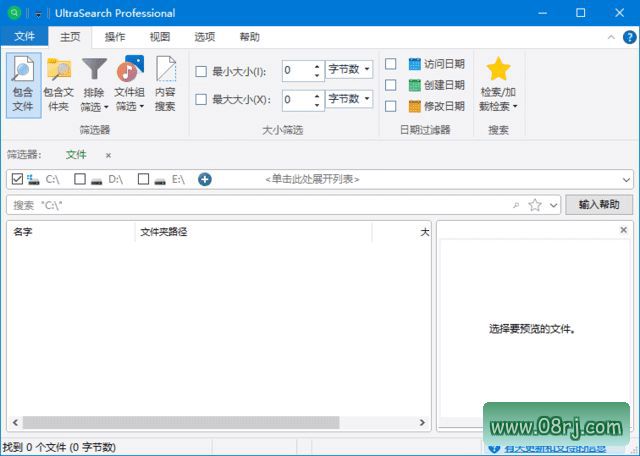This screenshot has width=640, height=456.
Task: Click the 检索/加载检索 star icon
Action: click(x=498, y=69)
